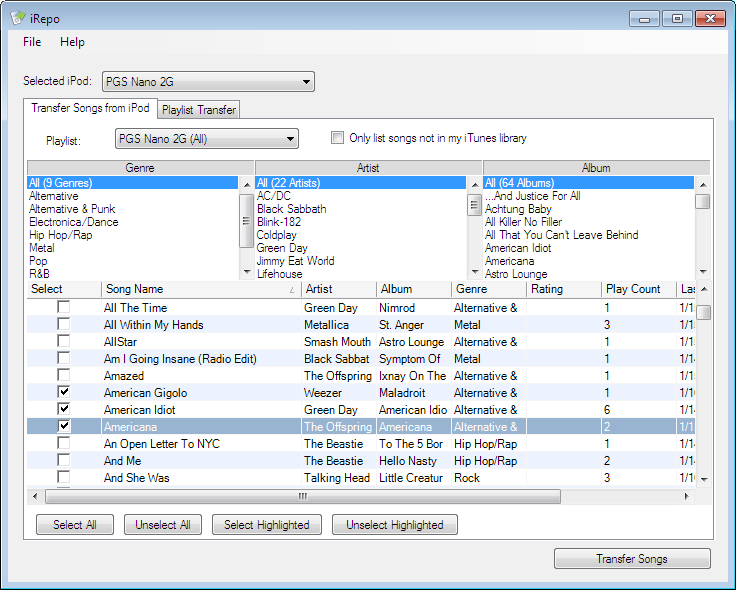Image resolution: width=736 pixels, height=590 pixels.
Task: Select Alternative & Punk genre
Action: (x=132, y=209)
